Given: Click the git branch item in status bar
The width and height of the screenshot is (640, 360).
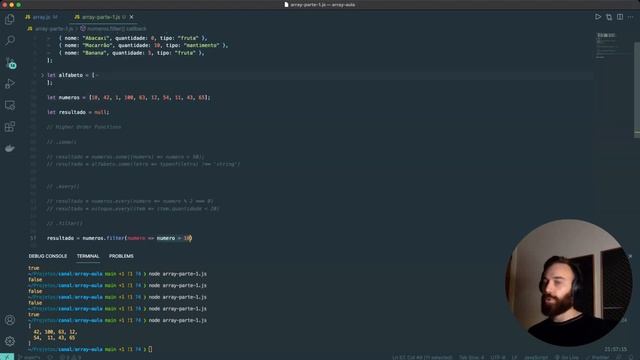Looking at the screenshot, I should [29, 357].
